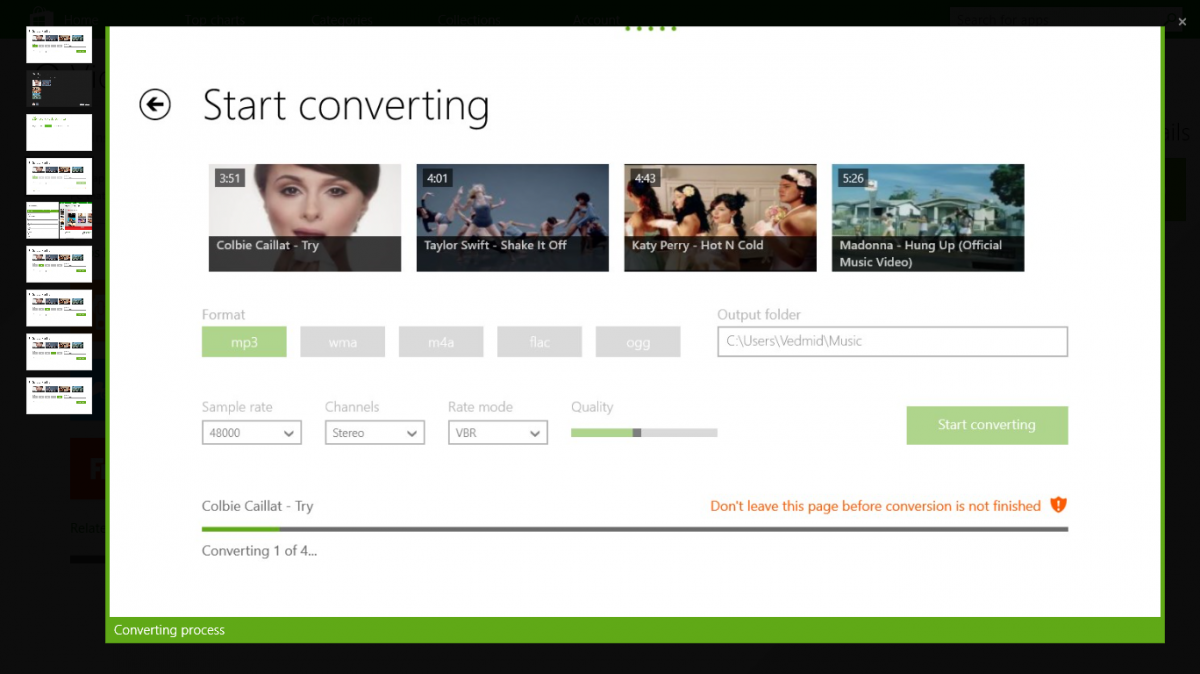
Task: Click the 'Start converting' page heading
Action: [x=346, y=105]
